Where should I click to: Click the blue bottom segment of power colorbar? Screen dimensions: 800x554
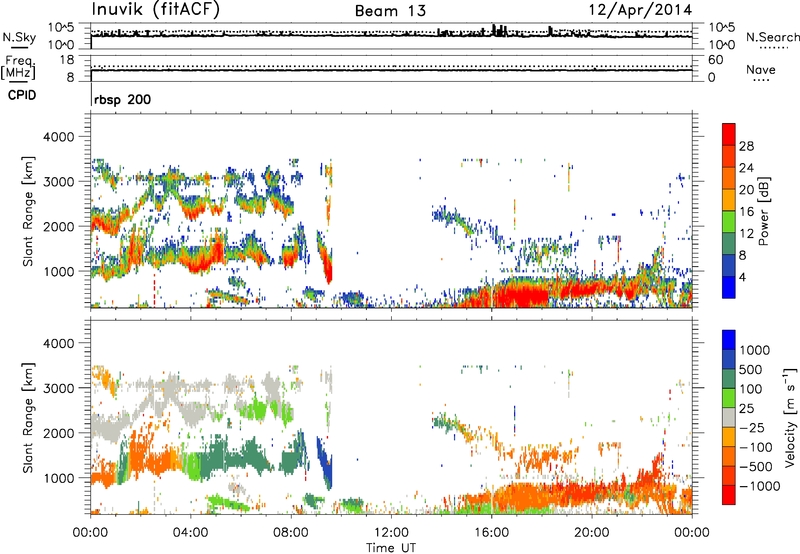click(x=729, y=287)
